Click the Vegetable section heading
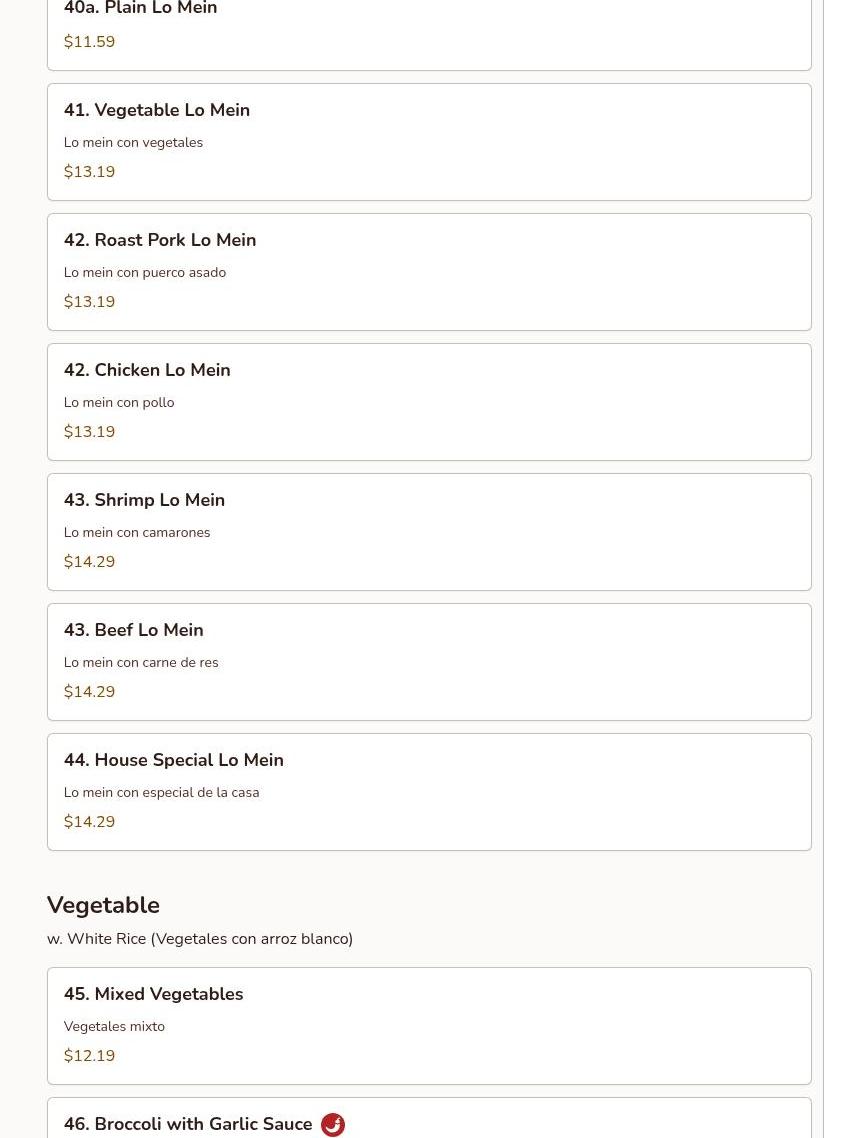Screen dimensions: 844x1138 click(x=103, y=905)
